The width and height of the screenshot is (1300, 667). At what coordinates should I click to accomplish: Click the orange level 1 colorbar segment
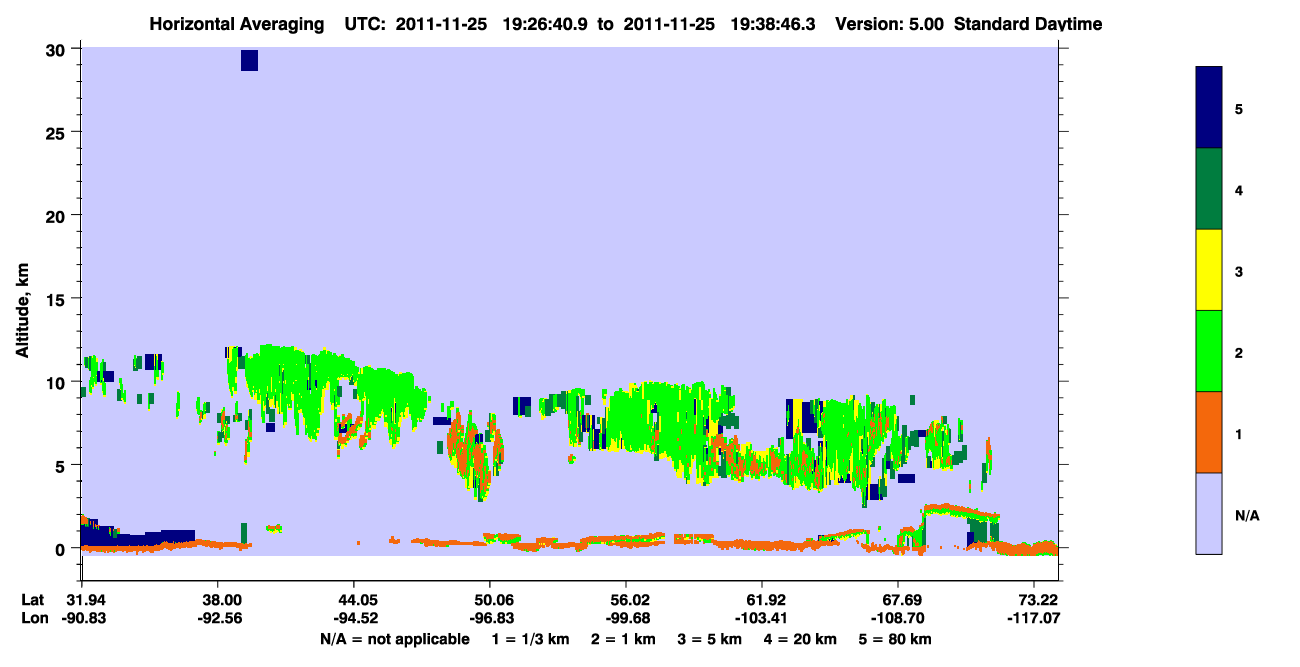click(x=1209, y=432)
